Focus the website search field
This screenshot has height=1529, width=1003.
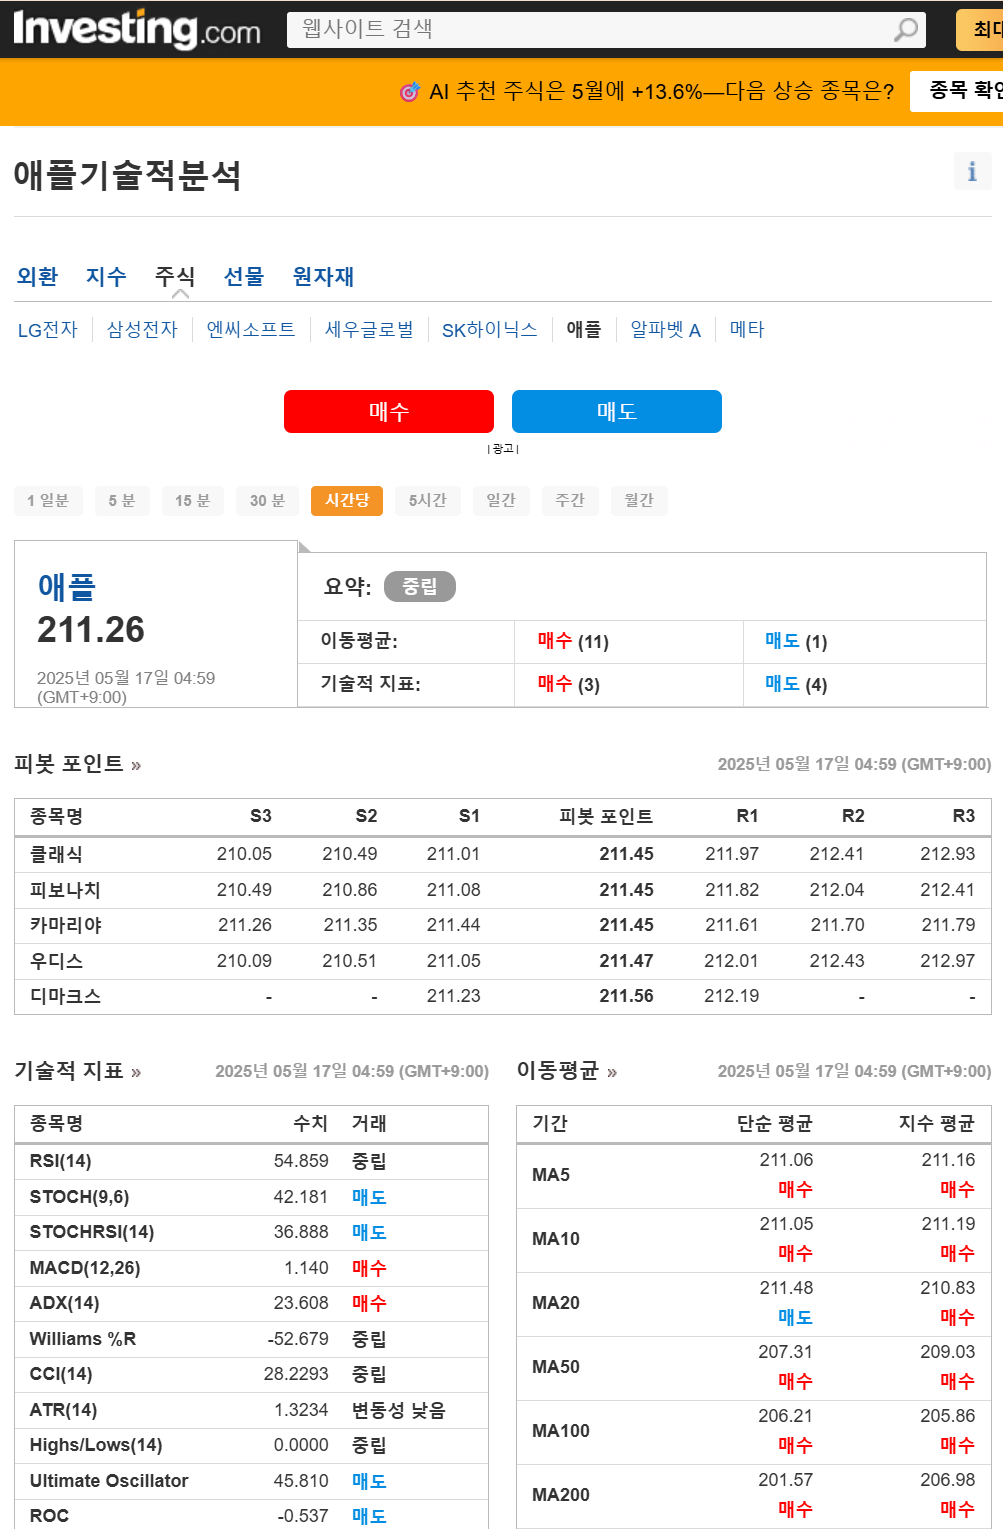(x=606, y=30)
